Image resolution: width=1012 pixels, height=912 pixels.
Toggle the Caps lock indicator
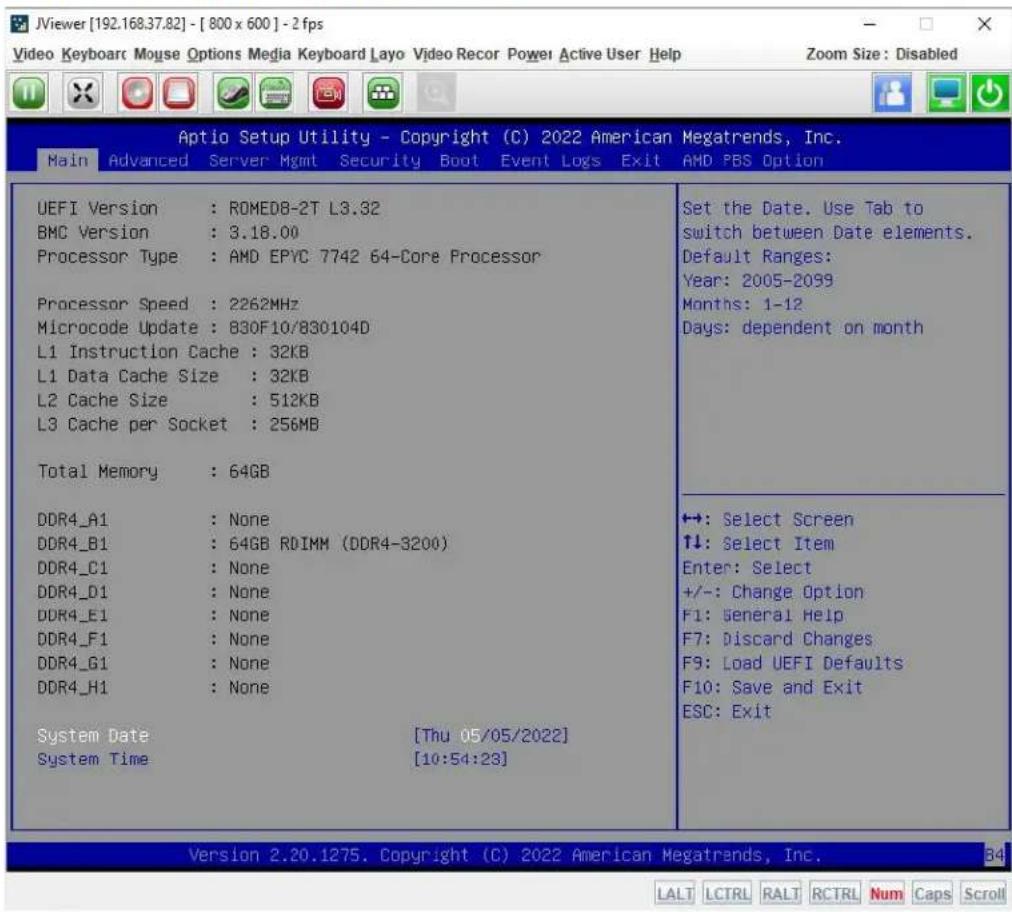932,894
